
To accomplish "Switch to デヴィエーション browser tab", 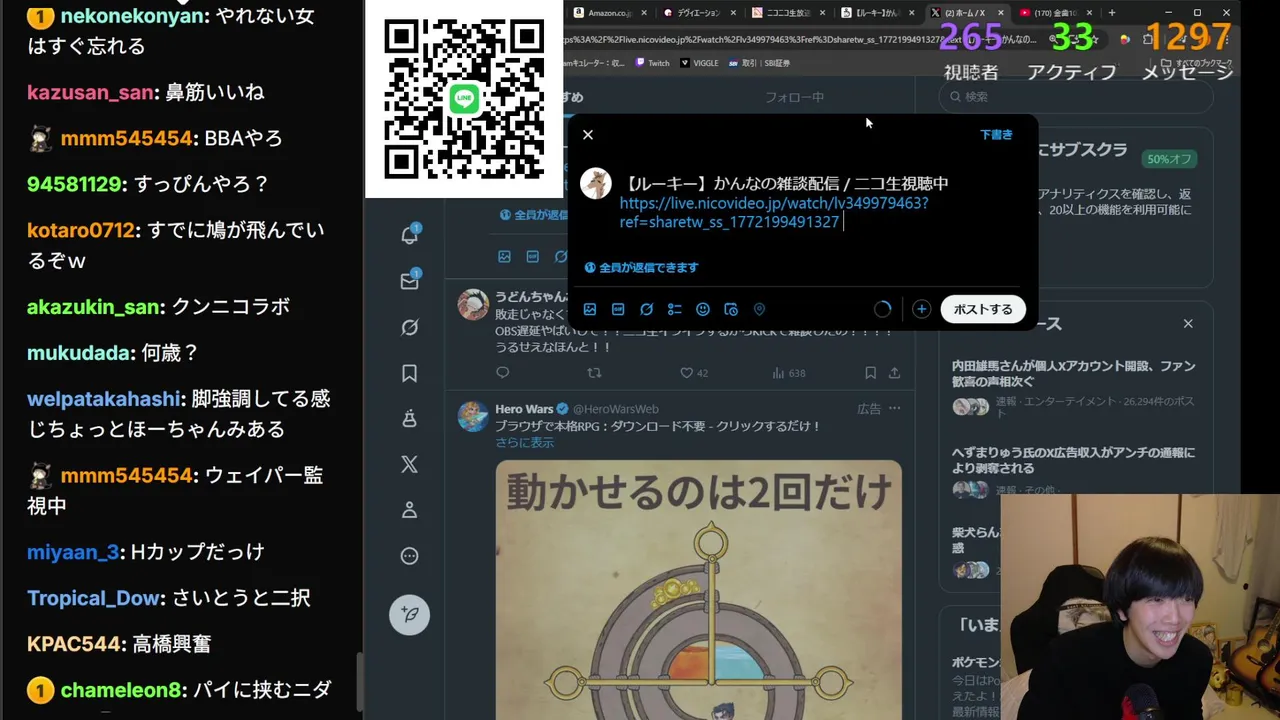I will click(698, 13).
